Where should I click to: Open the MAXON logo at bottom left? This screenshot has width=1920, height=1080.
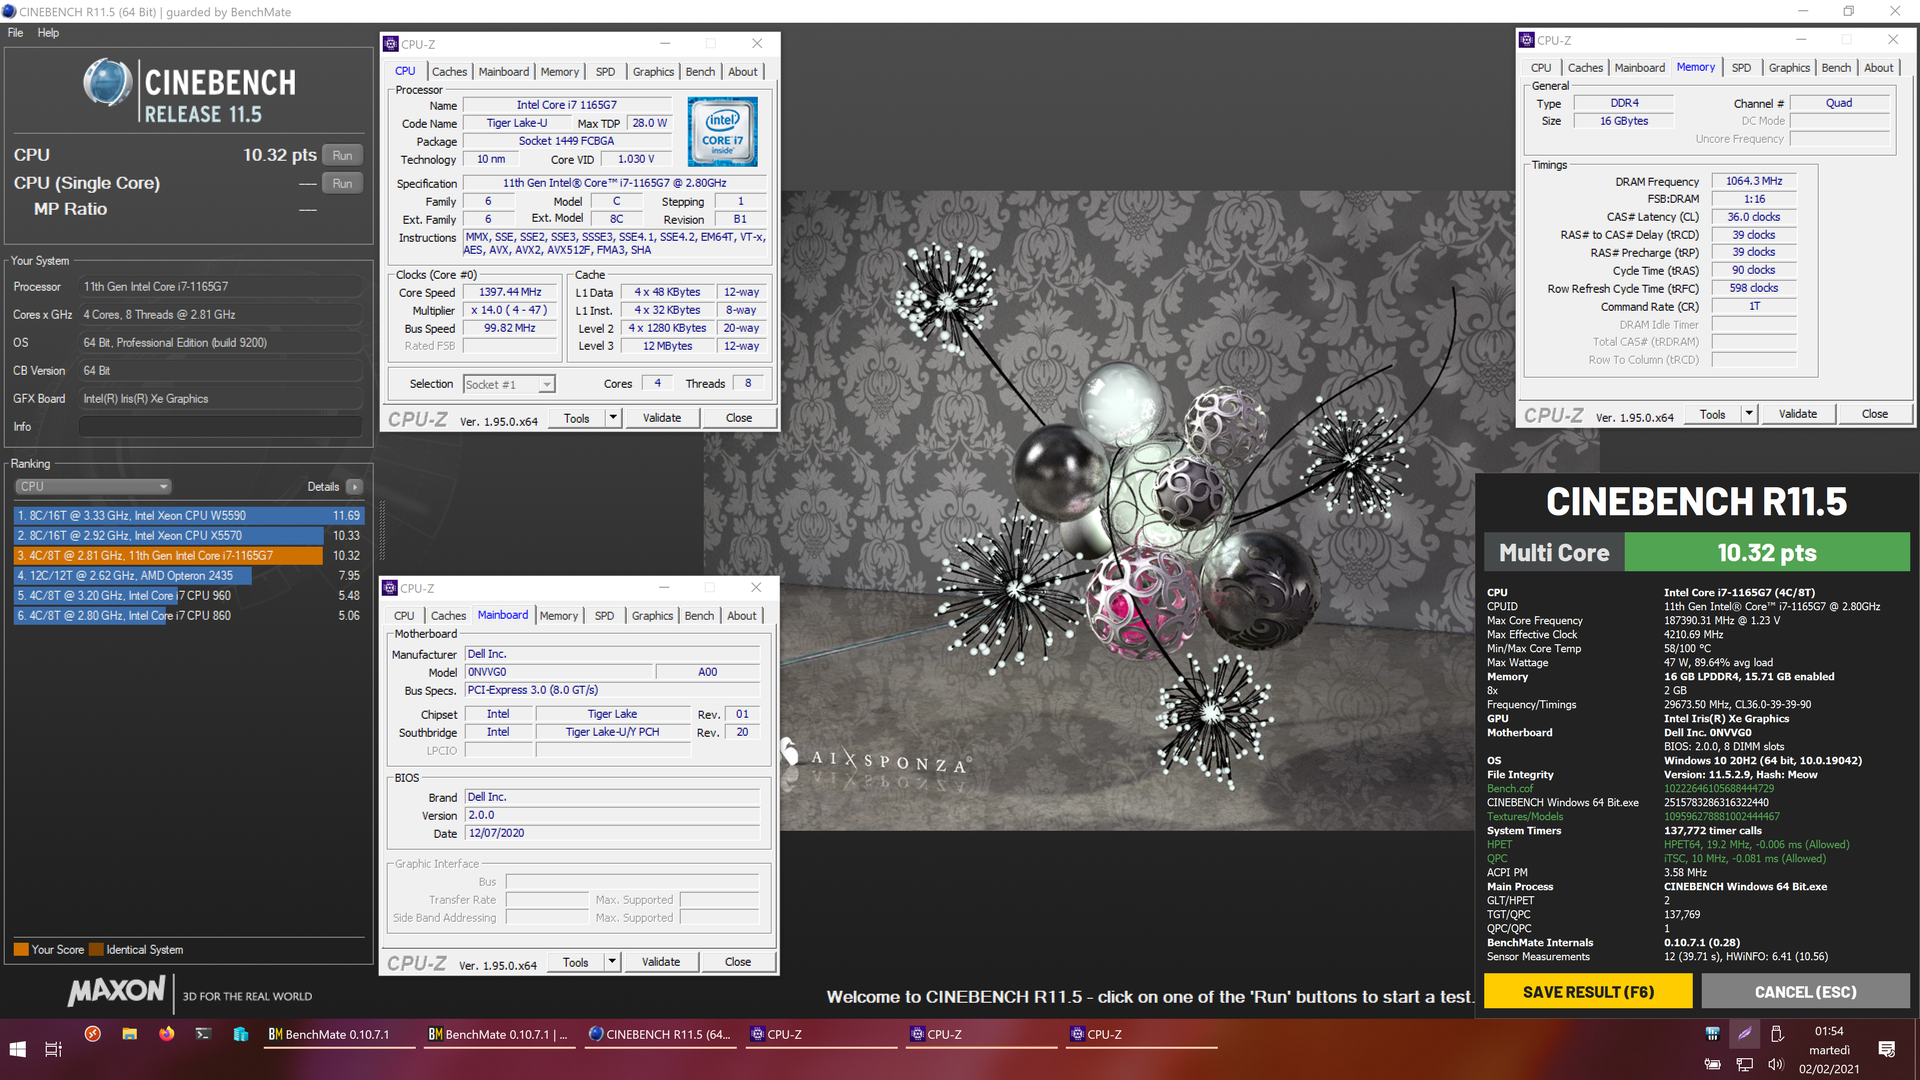[x=116, y=991]
